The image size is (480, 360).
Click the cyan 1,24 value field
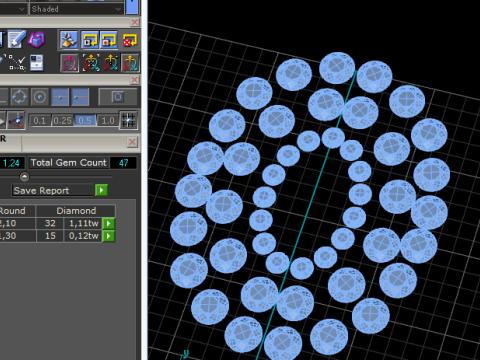pos(12,163)
